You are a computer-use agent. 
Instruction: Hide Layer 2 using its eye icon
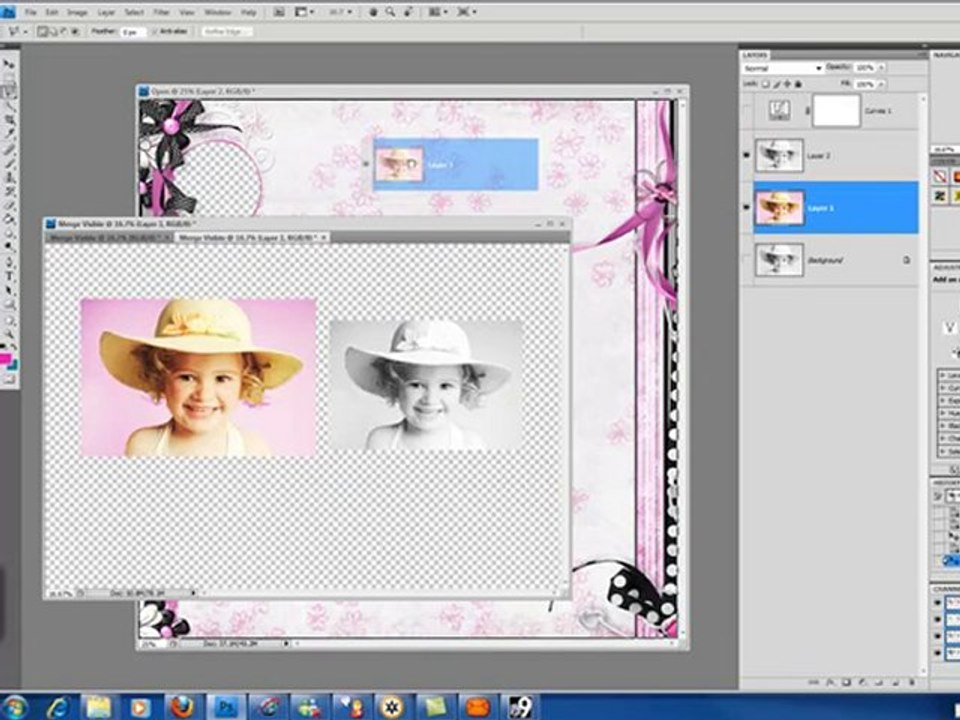(746, 156)
